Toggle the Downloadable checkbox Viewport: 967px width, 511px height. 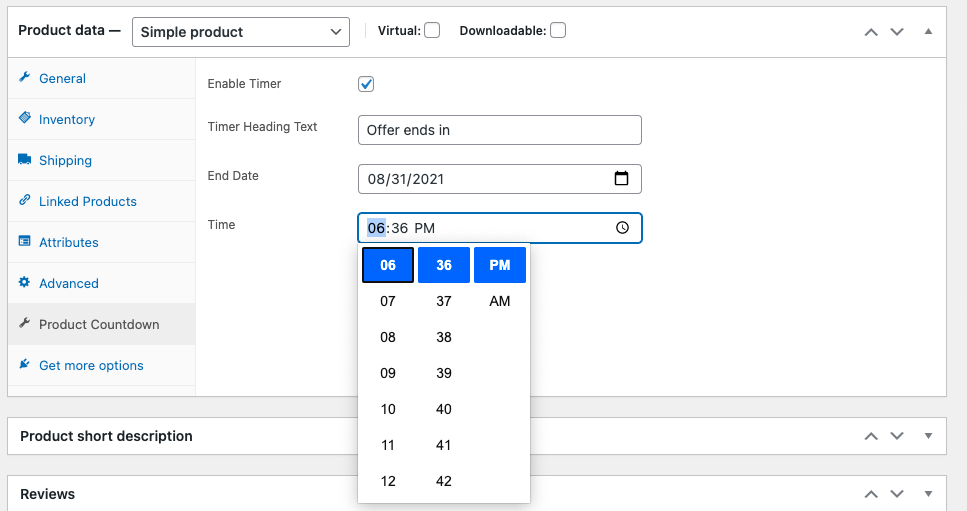558,30
